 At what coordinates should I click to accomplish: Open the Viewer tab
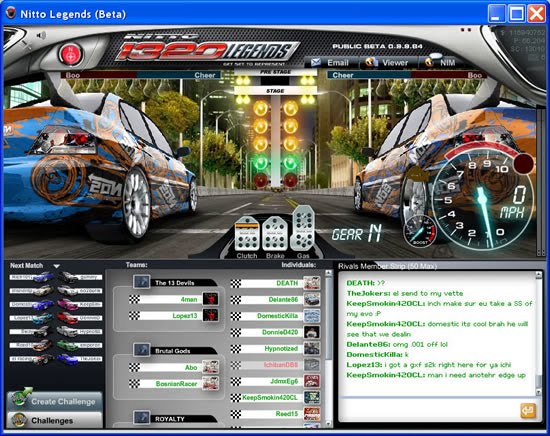pos(388,62)
